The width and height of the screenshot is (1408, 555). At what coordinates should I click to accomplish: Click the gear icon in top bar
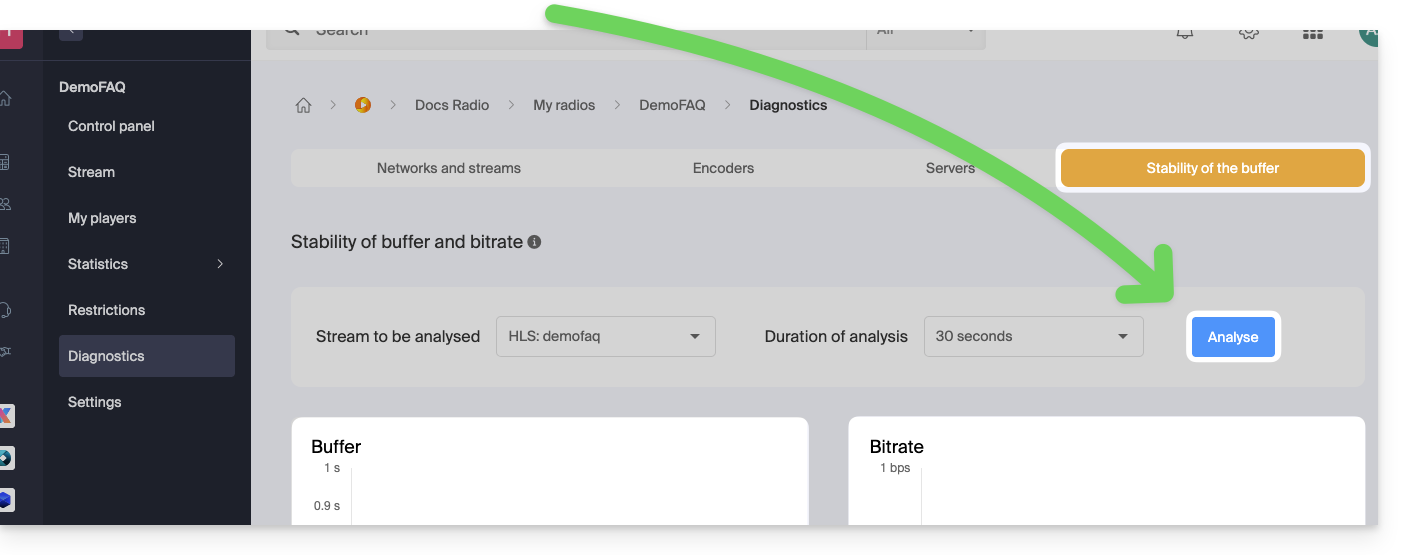(1248, 33)
